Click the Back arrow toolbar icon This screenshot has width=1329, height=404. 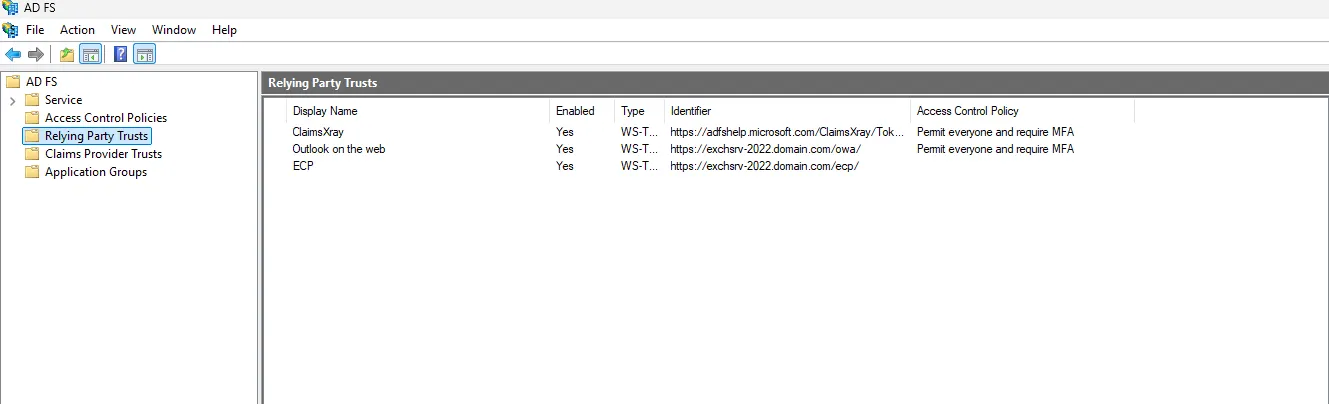[x=13, y=54]
